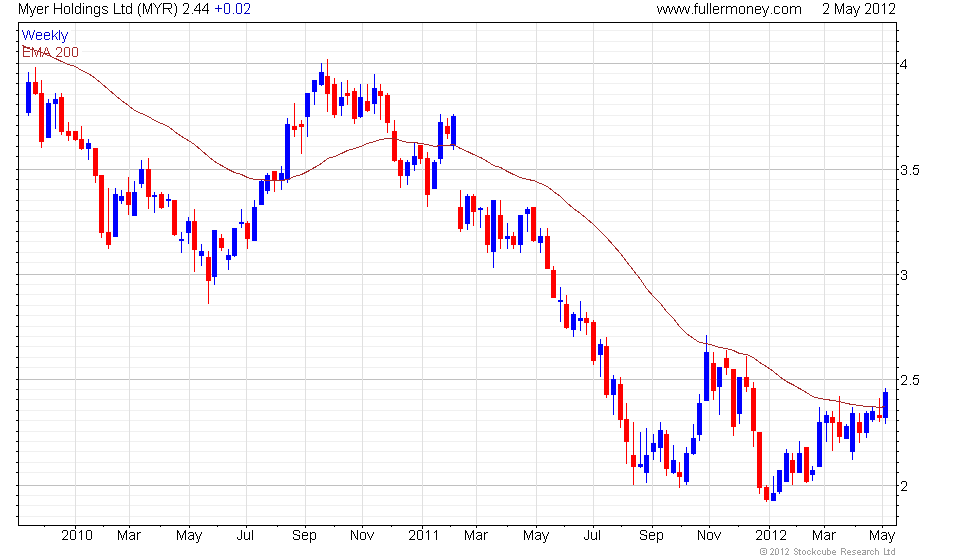Click the y-axis value '2.5'

909,381
